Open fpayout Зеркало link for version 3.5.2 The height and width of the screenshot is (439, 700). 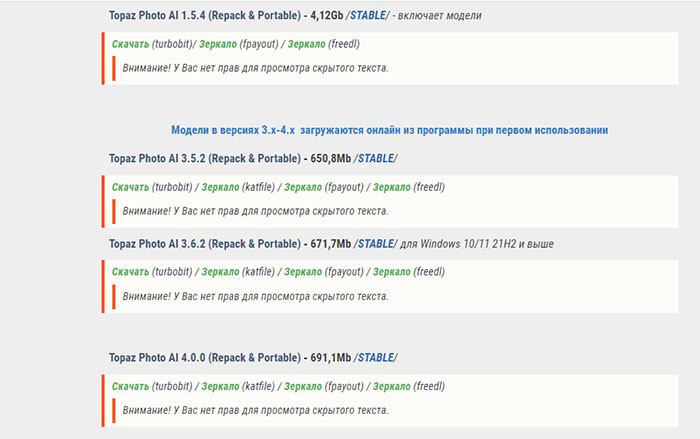click(303, 187)
